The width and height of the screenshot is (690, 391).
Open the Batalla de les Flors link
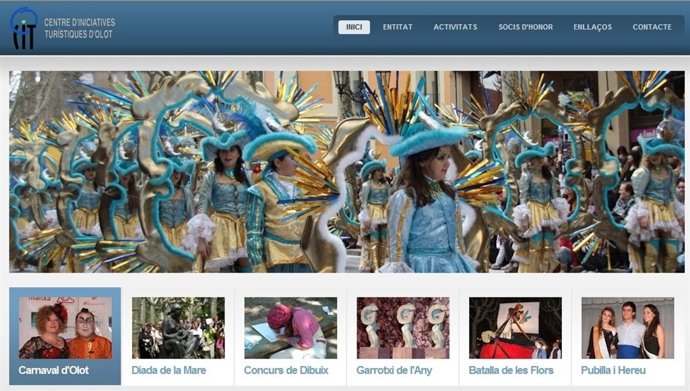(x=511, y=370)
